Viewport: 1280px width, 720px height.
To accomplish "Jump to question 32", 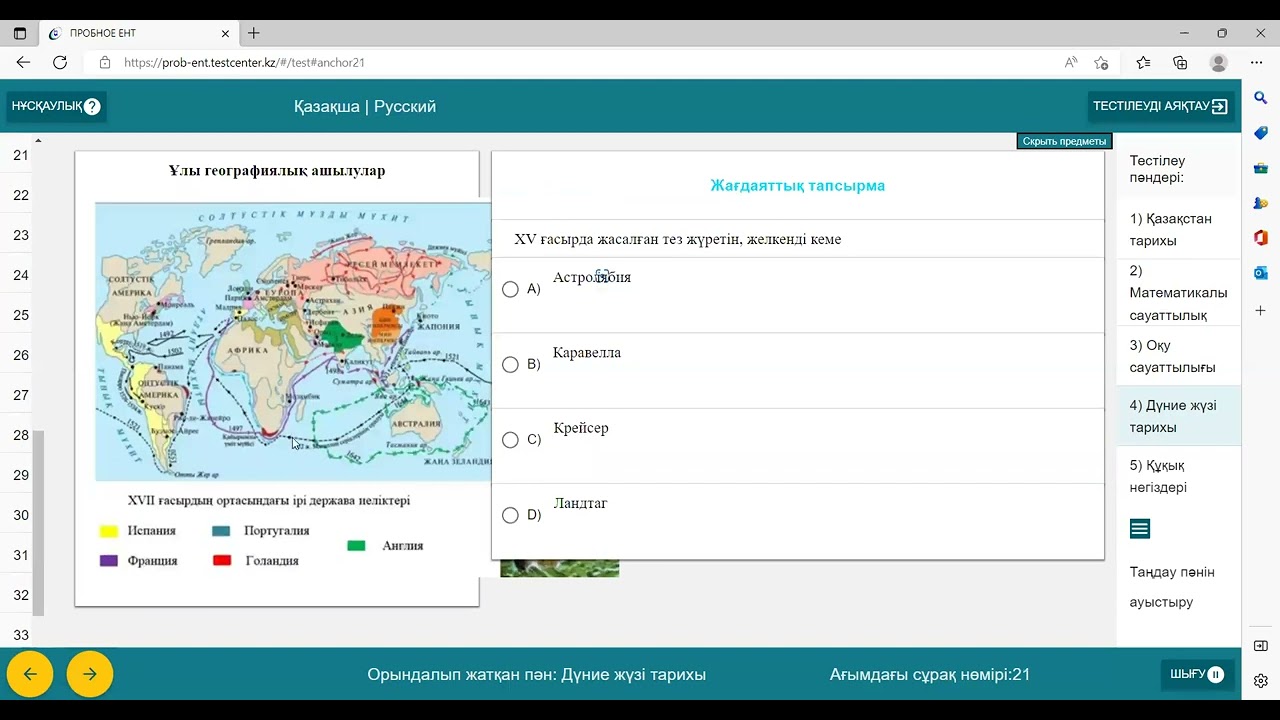I will (21, 595).
